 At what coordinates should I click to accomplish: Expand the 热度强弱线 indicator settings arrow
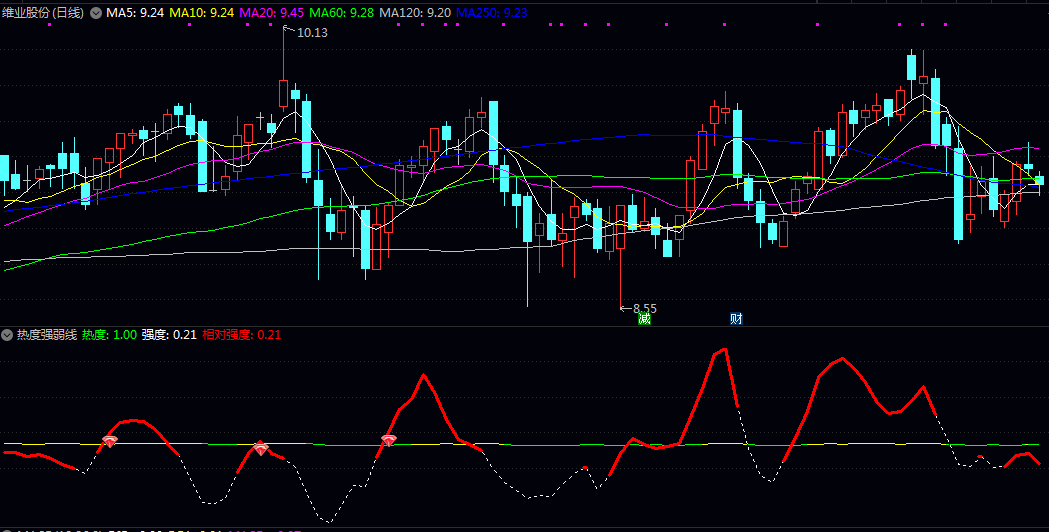pyautogui.click(x=7, y=335)
